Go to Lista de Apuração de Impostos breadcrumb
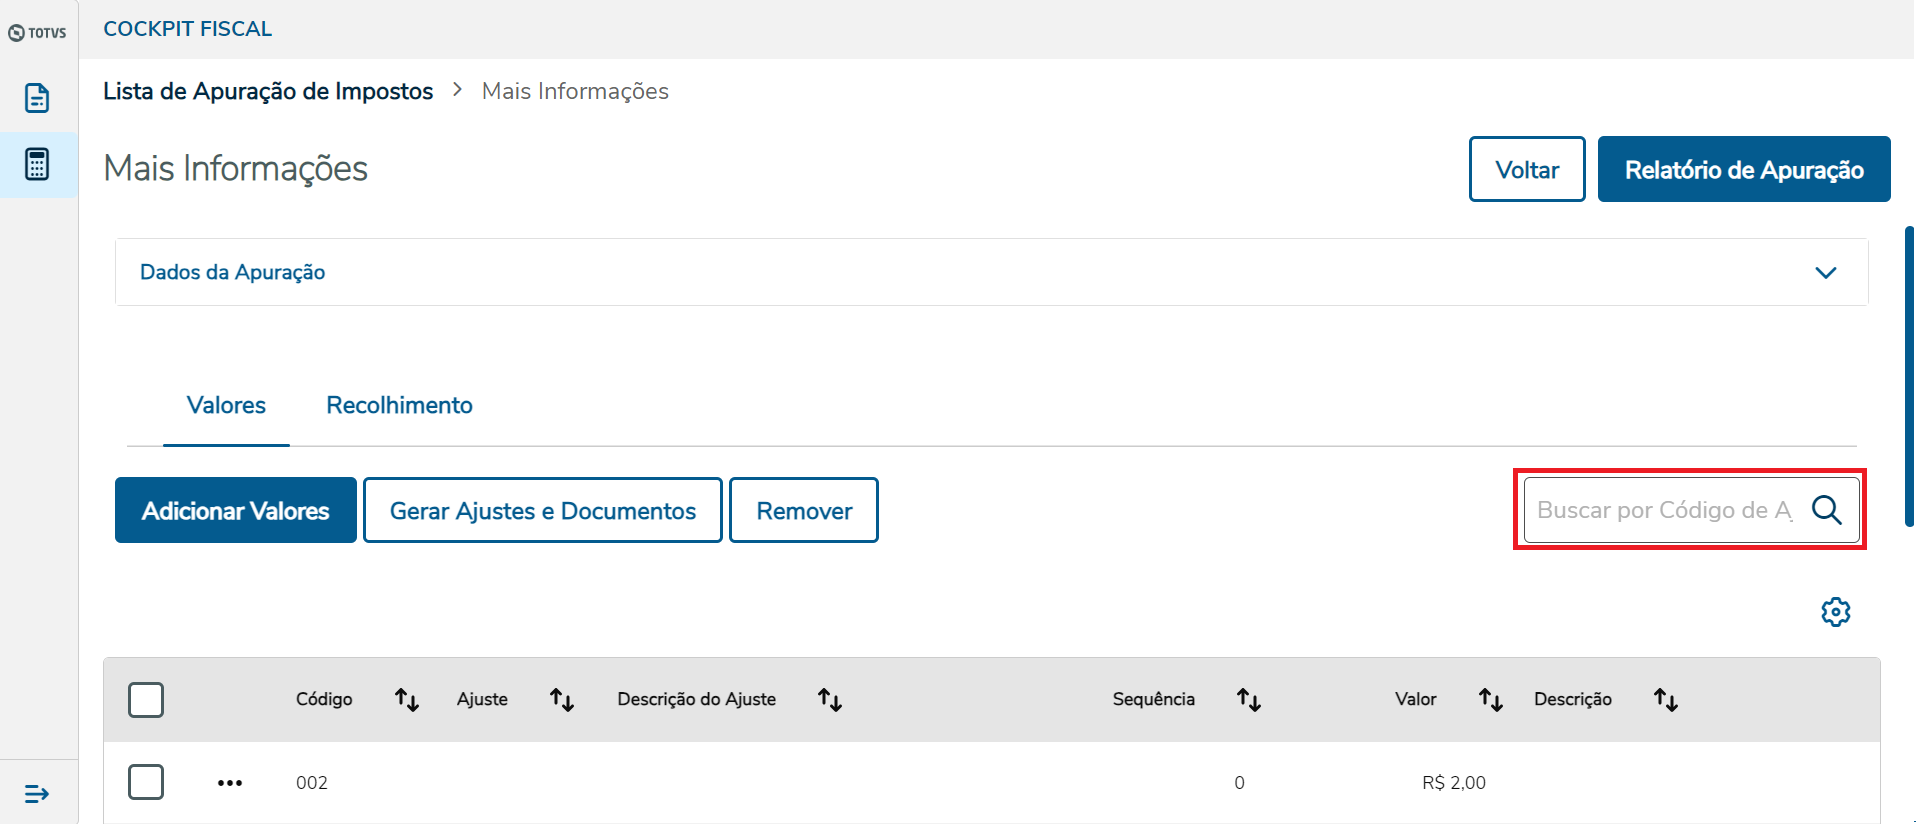Viewport: 1923px width, 824px height. [x=268, y=91]
